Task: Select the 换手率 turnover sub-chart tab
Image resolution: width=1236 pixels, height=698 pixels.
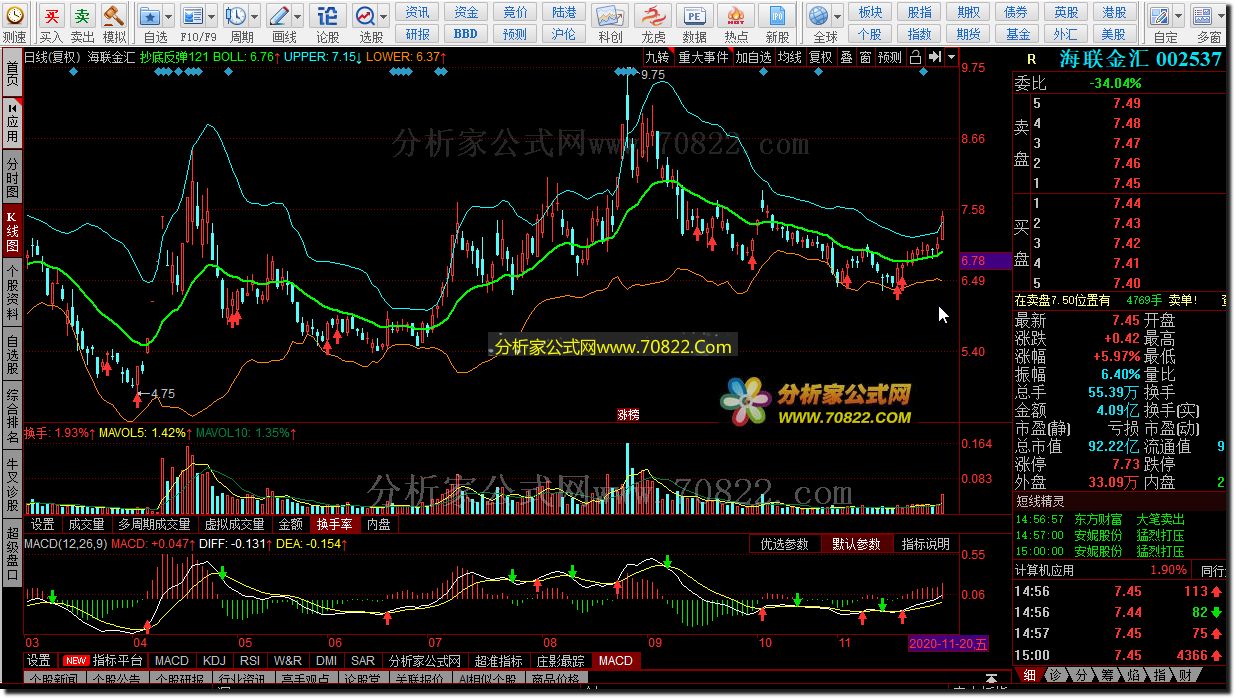Action: [x=334, y=524]
